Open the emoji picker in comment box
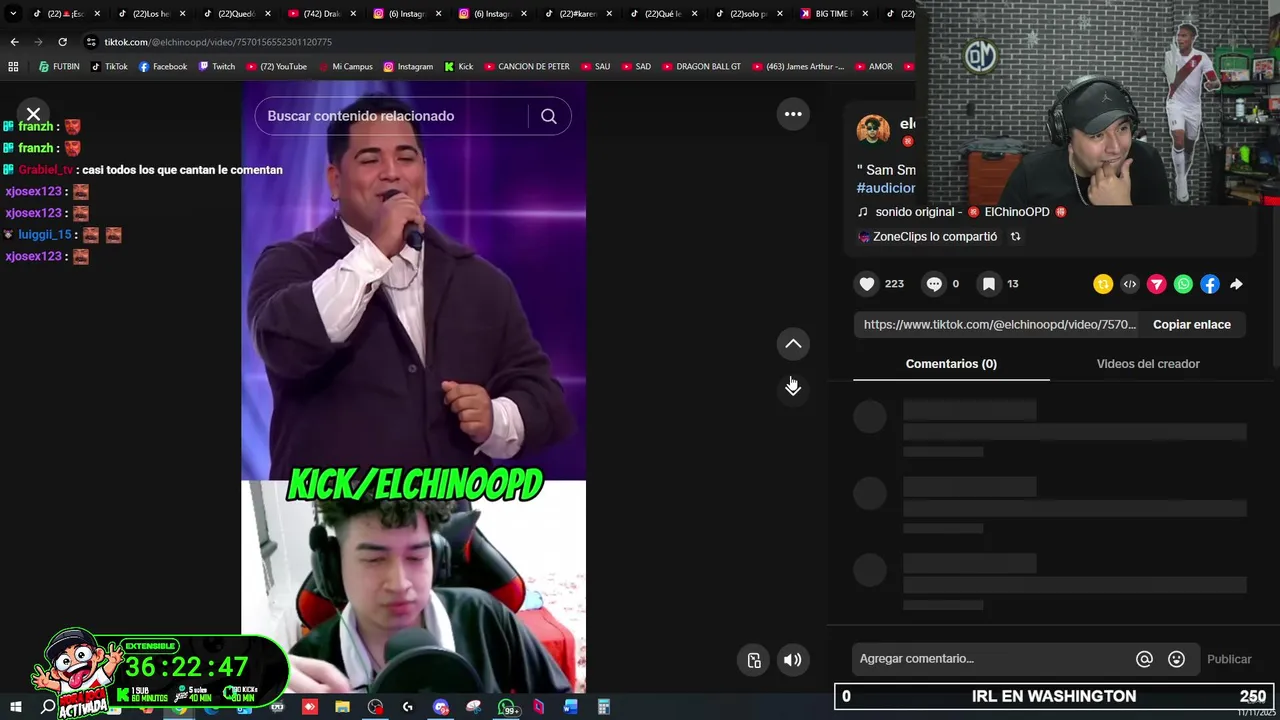This screenshot has height=720, width=1280. (1176, 659)
